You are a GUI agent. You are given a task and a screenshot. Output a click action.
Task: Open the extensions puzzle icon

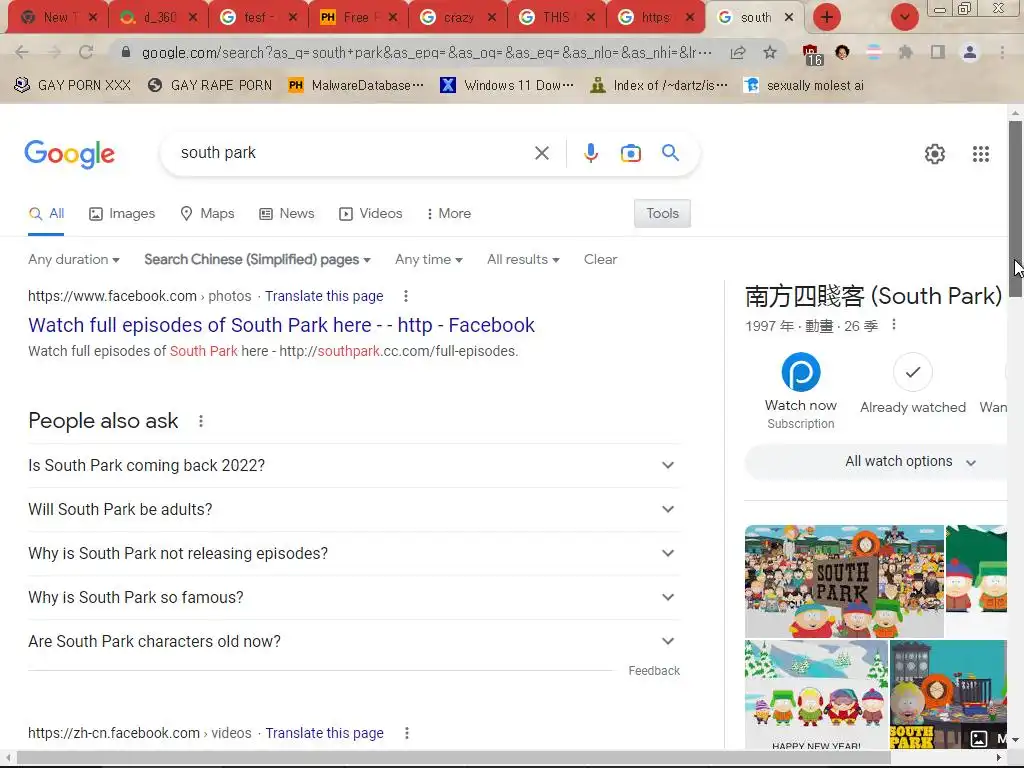[x=905, y=52]
